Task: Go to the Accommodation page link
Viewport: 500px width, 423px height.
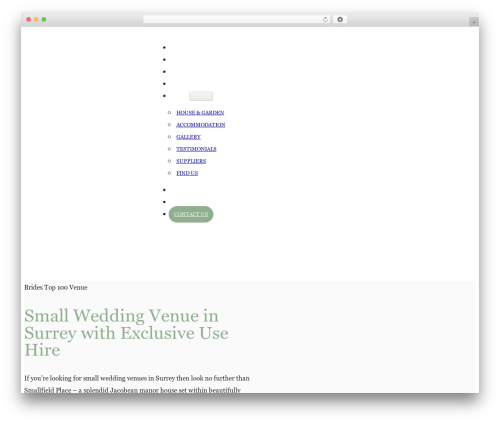Action: (x=201, y=125)
